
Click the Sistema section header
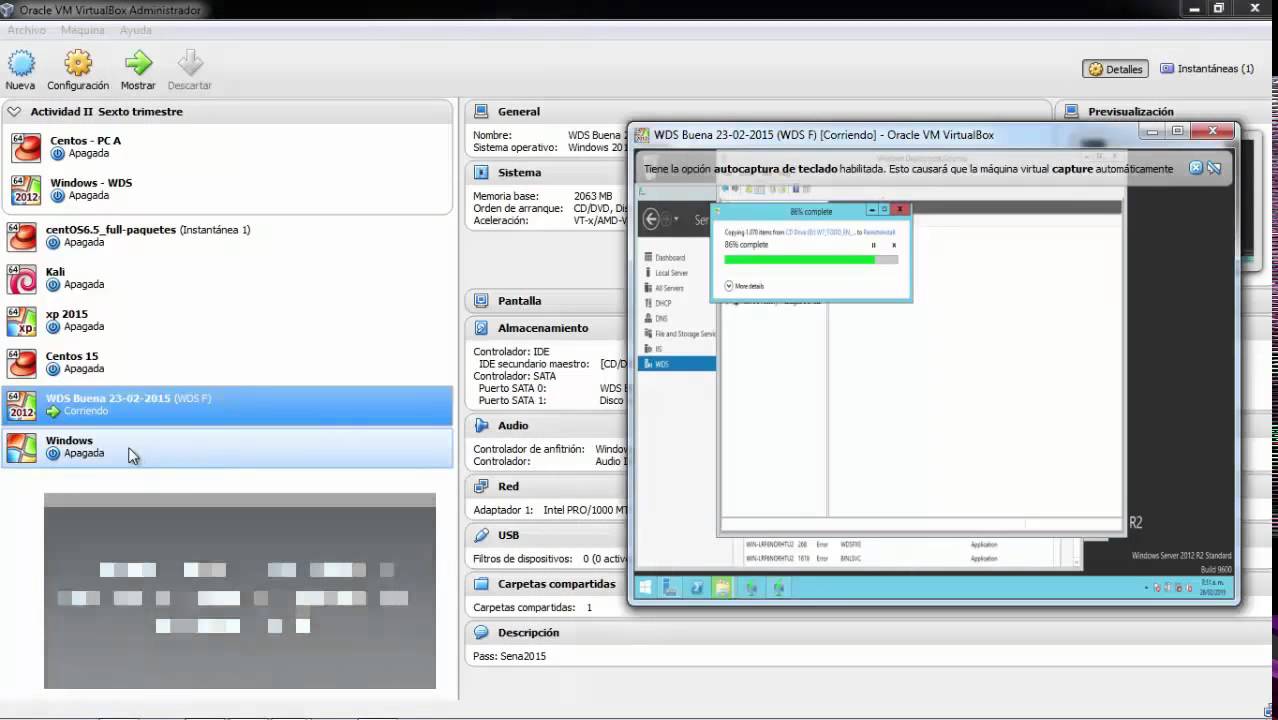point(519,173)
